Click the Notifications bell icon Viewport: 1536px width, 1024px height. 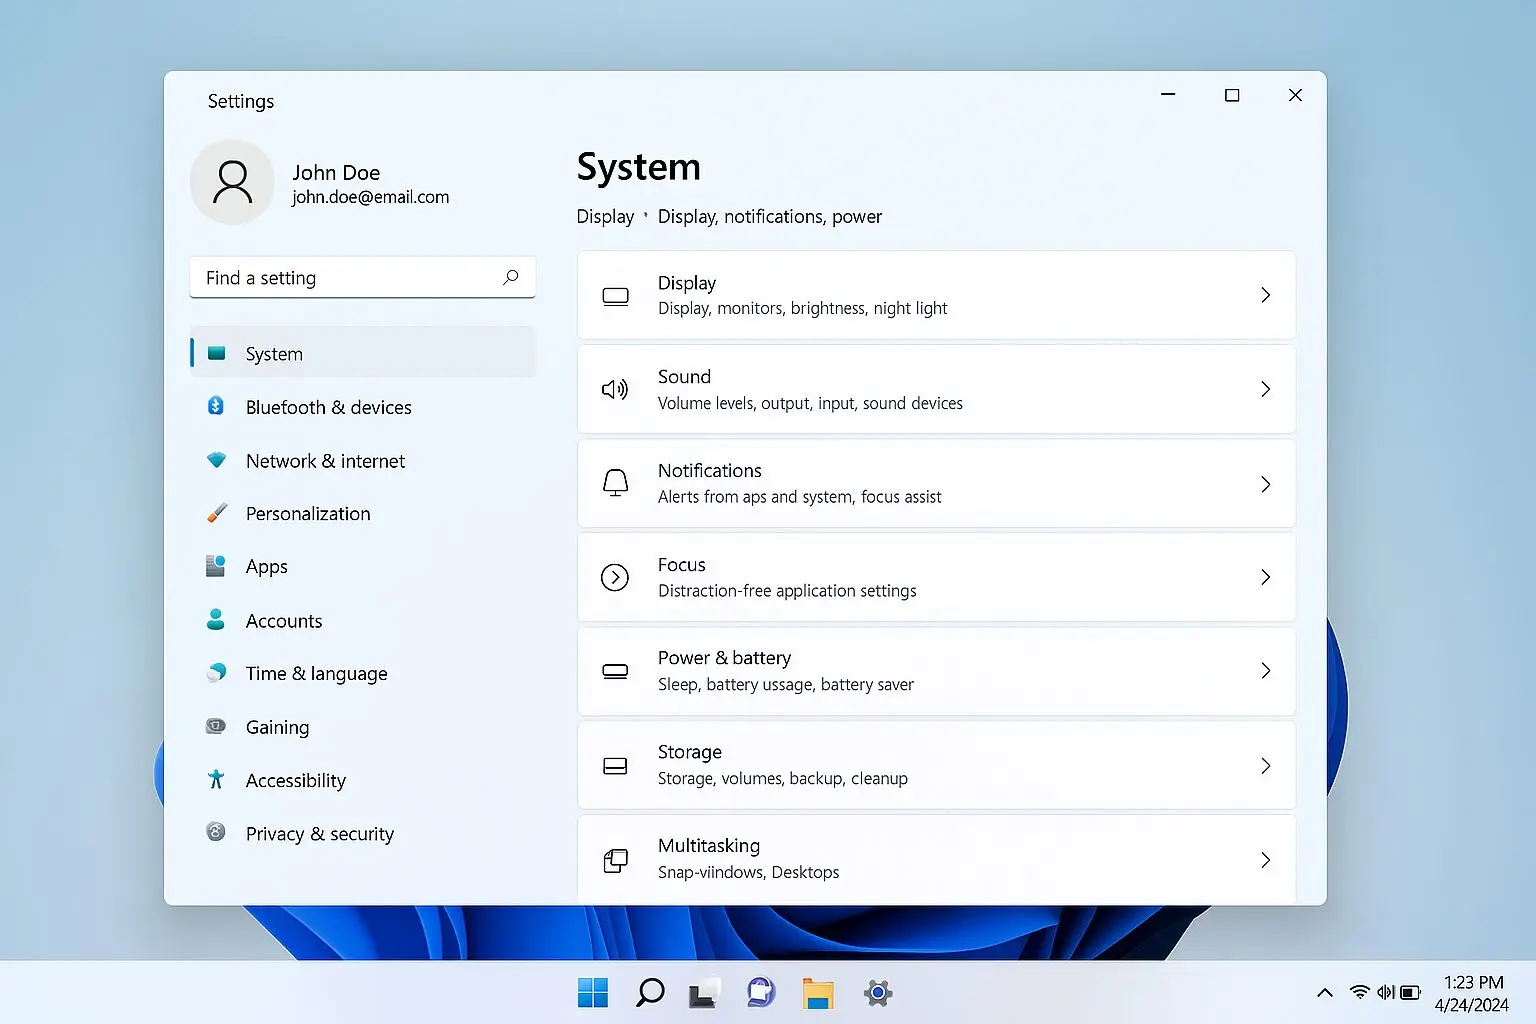[x=615, y=483]
